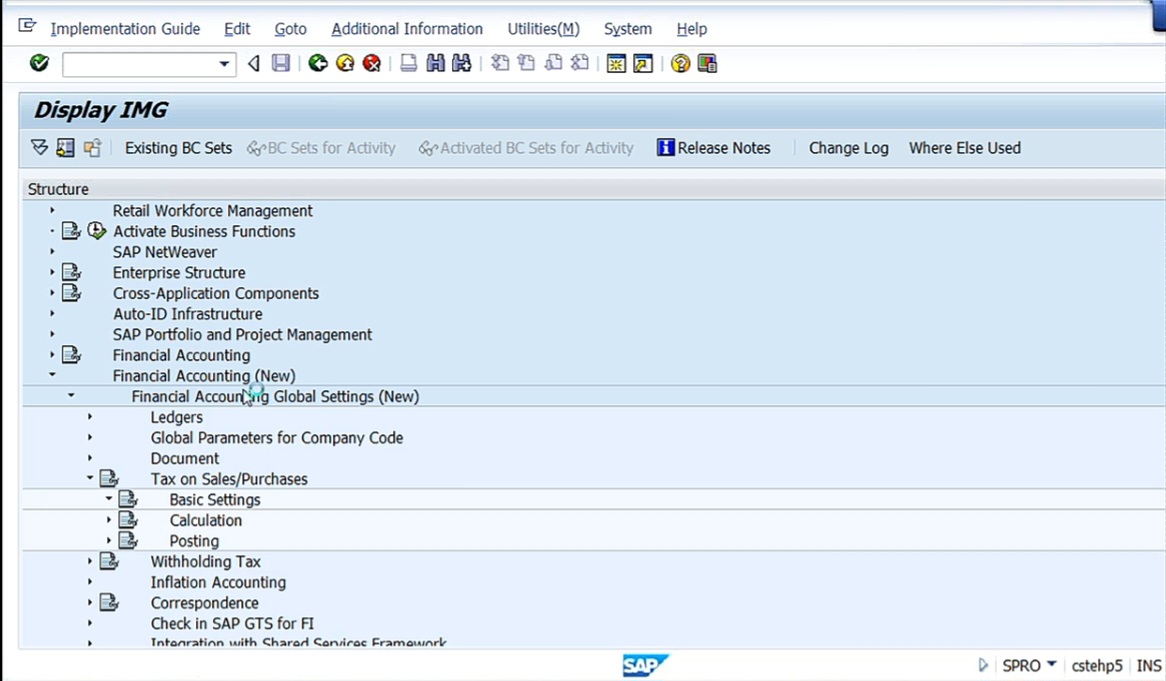Collapse Financial Accounting Global Settings (New) node

pos(71,396)
